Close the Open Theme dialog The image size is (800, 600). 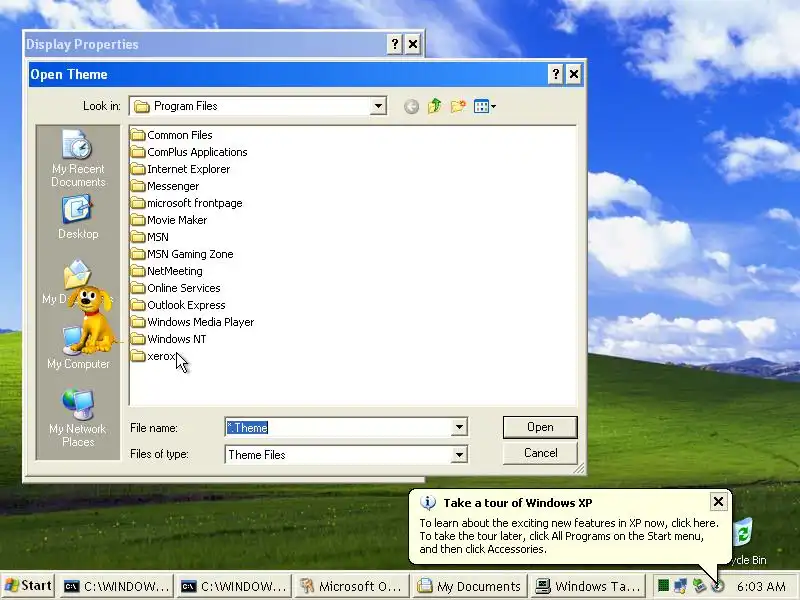(573, 74)
